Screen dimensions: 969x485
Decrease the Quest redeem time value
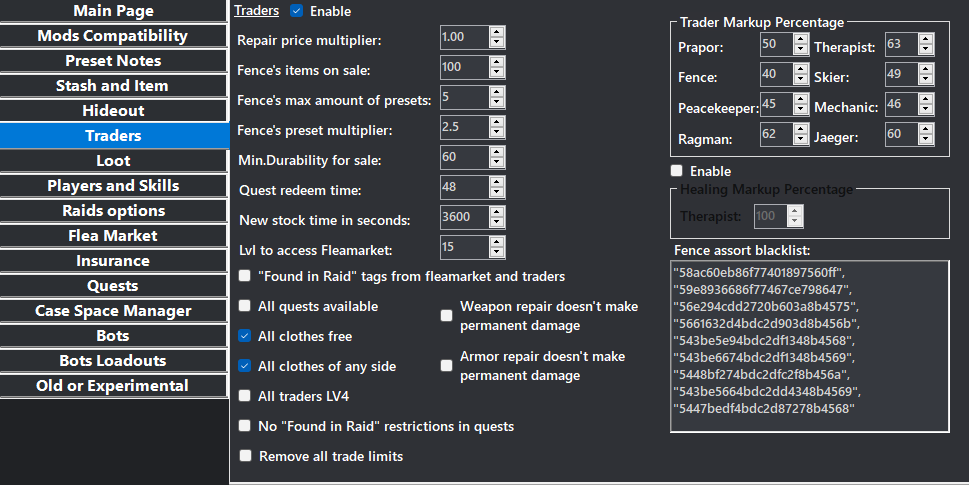[497, 193]
